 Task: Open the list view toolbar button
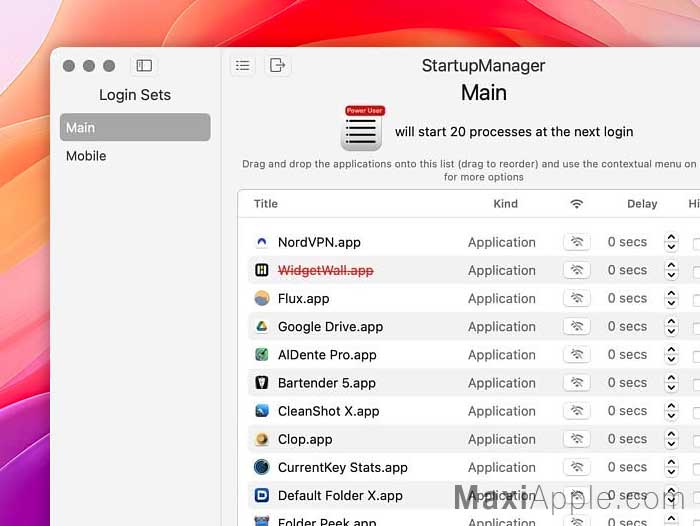[x=243, y=66]
